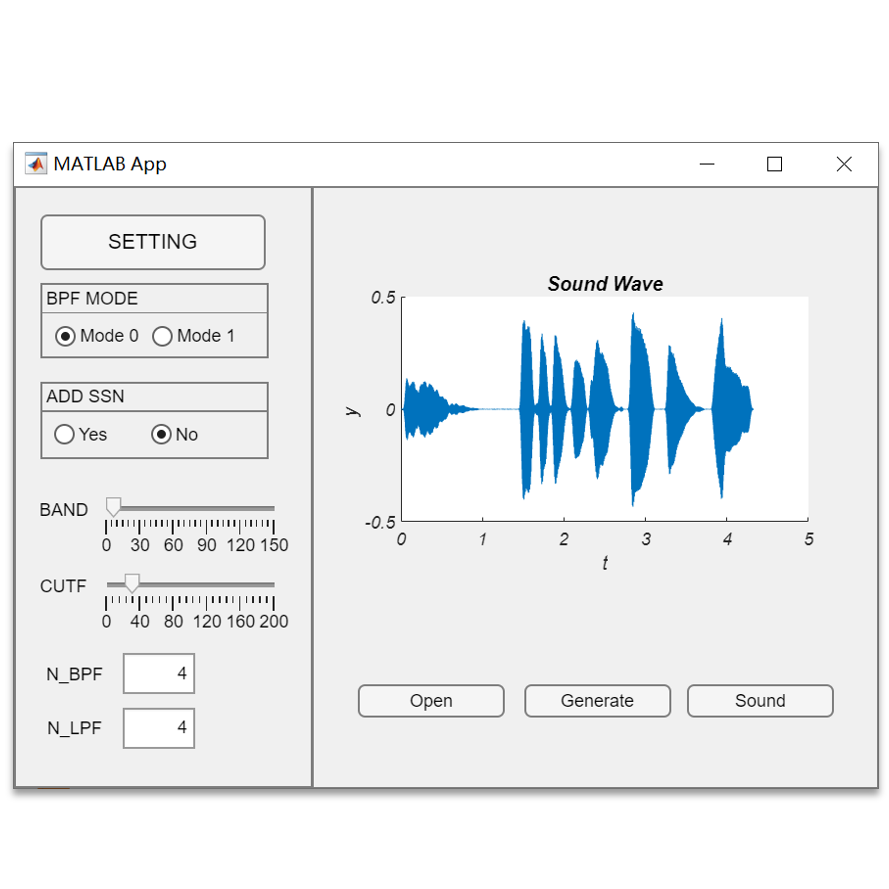Click the Sound playback button

click(x=760, y=700)
